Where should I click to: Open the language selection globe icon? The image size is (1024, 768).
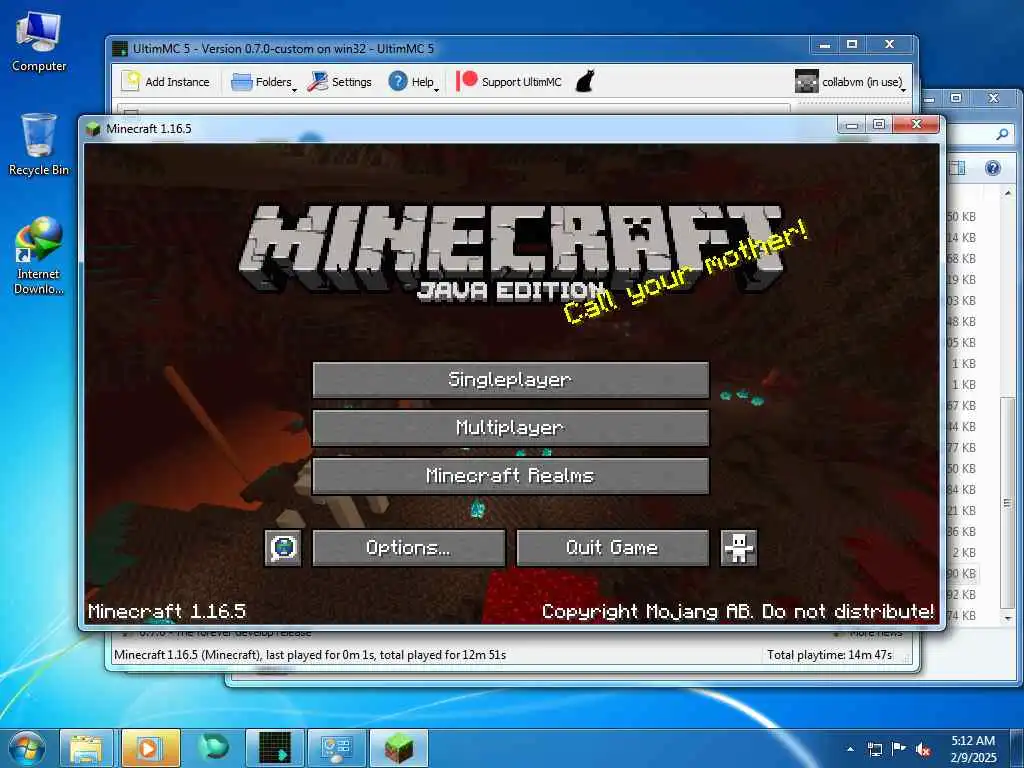coord(283,548)
